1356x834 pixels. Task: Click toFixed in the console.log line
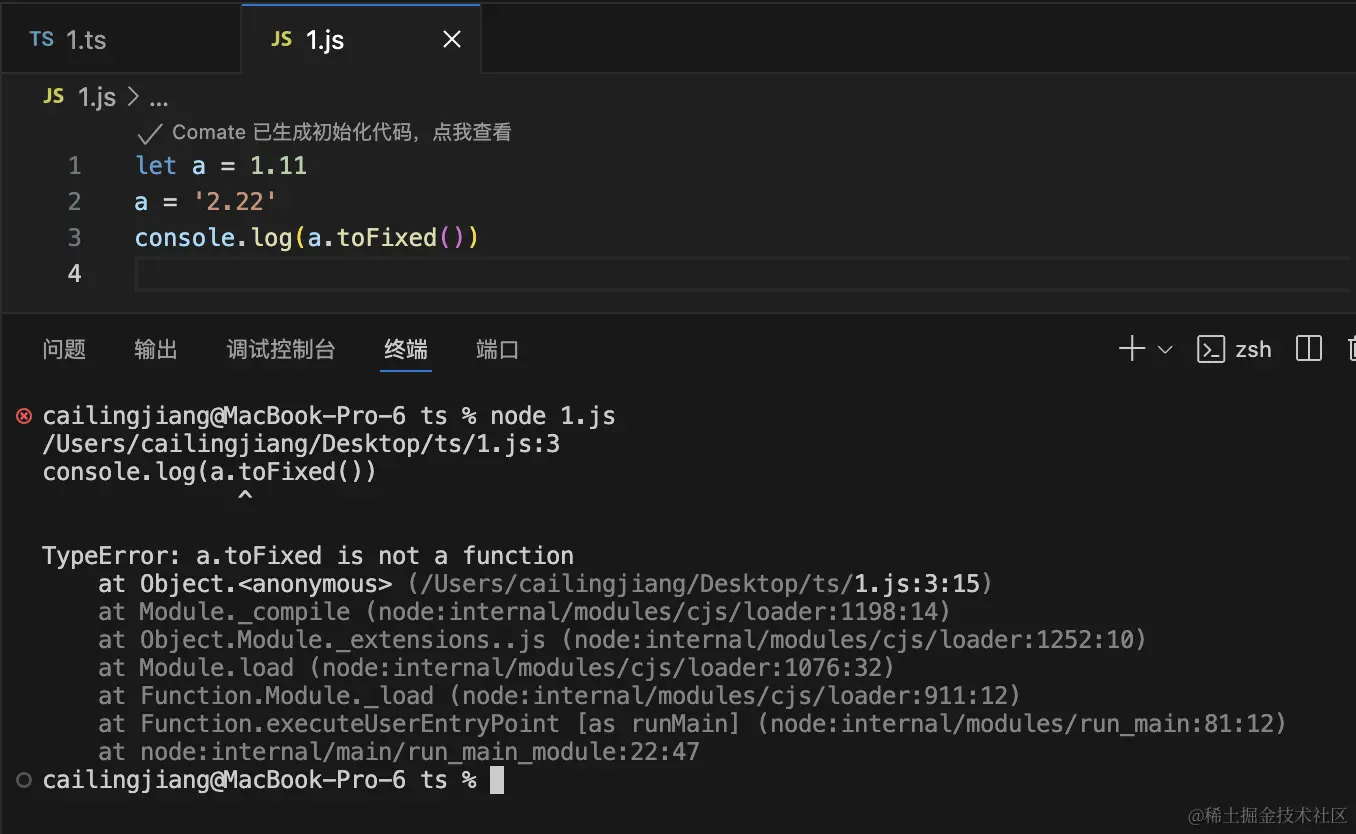(386, 237)
